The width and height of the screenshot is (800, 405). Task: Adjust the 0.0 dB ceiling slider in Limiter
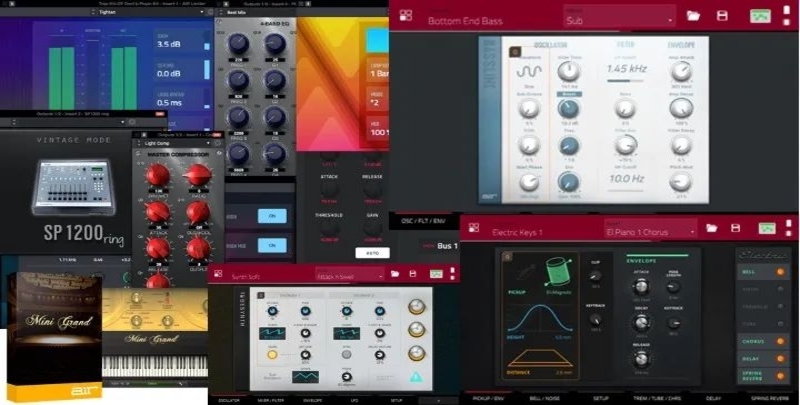207,70
